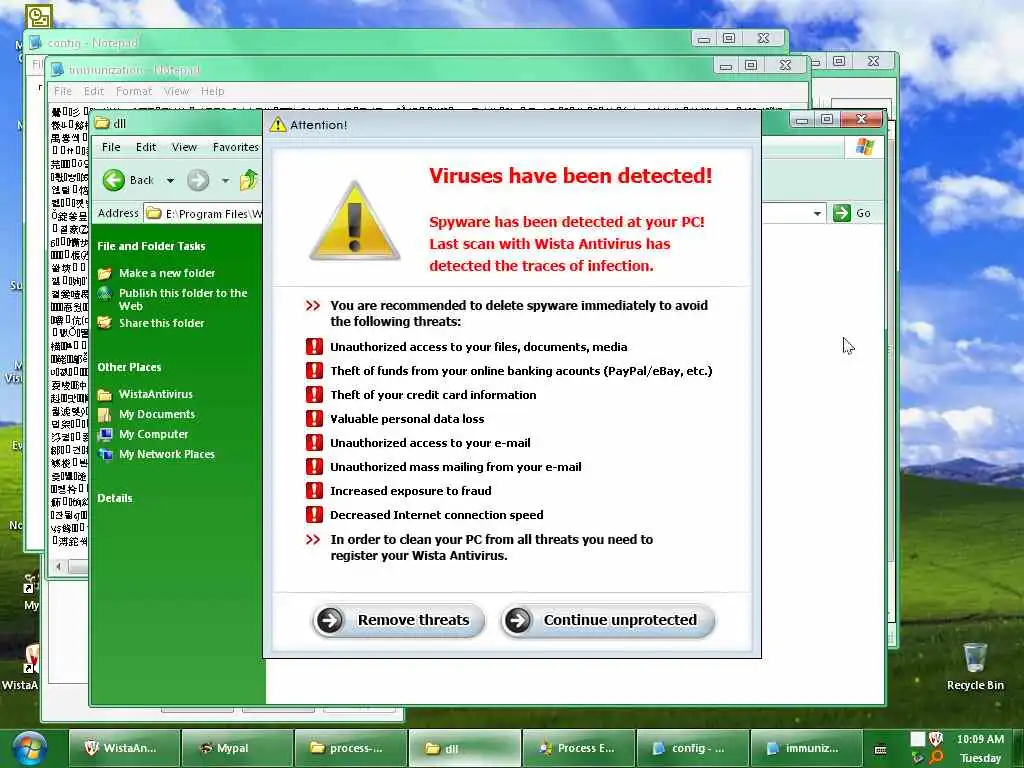Open My Documents under Other Places
Viewport: 1024px width, 768px height.
tap(157, 414)
